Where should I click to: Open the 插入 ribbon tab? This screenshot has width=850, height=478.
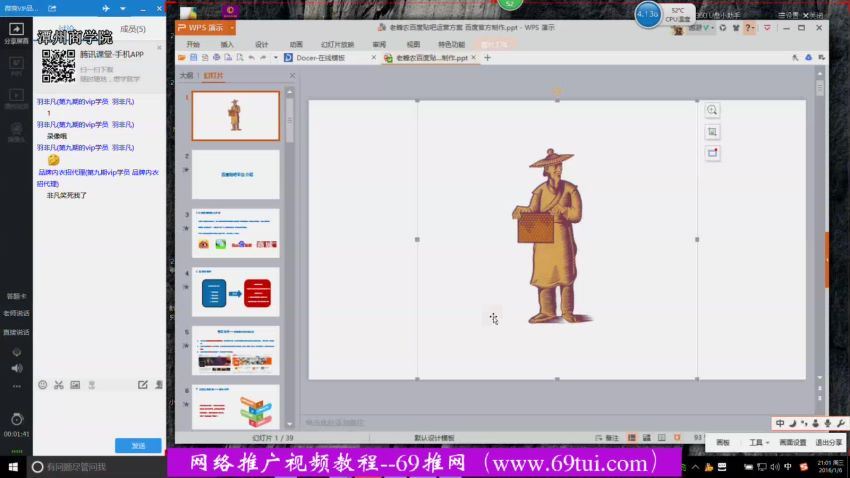227,44
